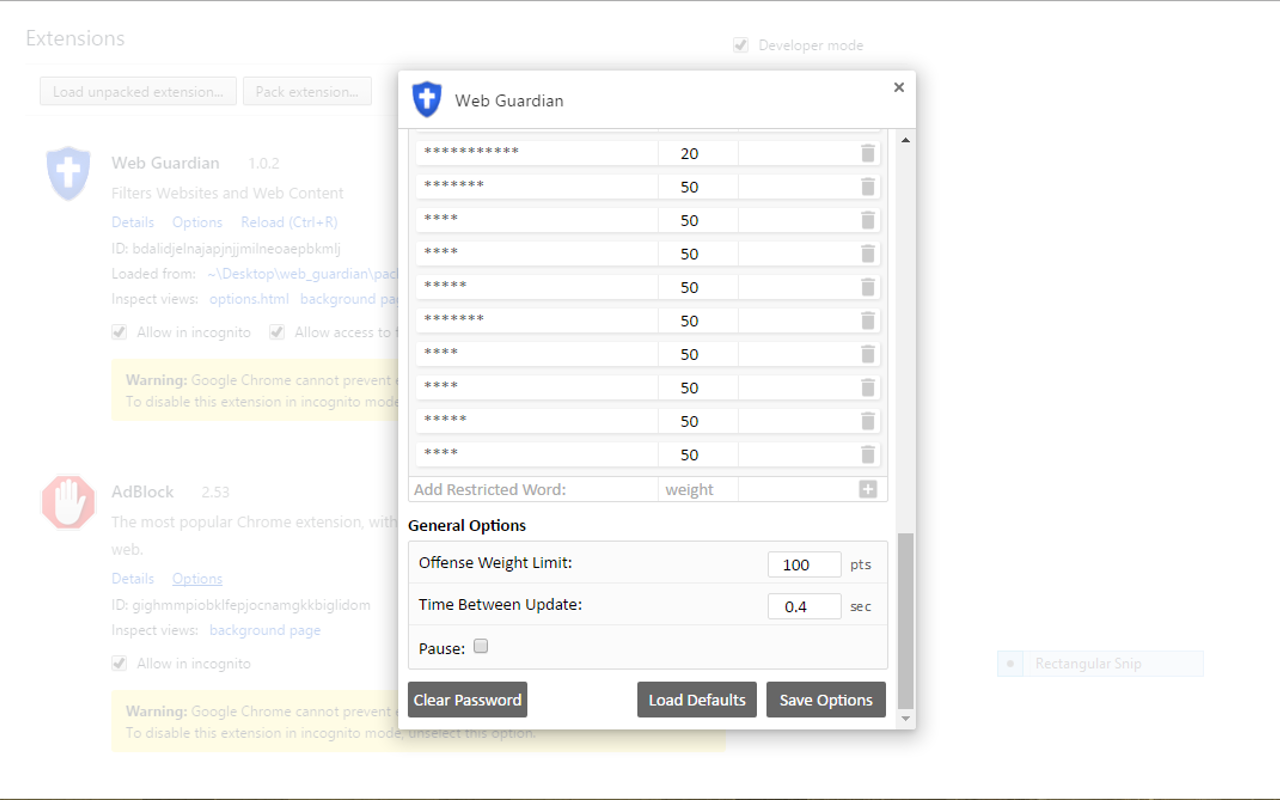Toggle the Allow access to file URLs checkbox

pos(277,332)
